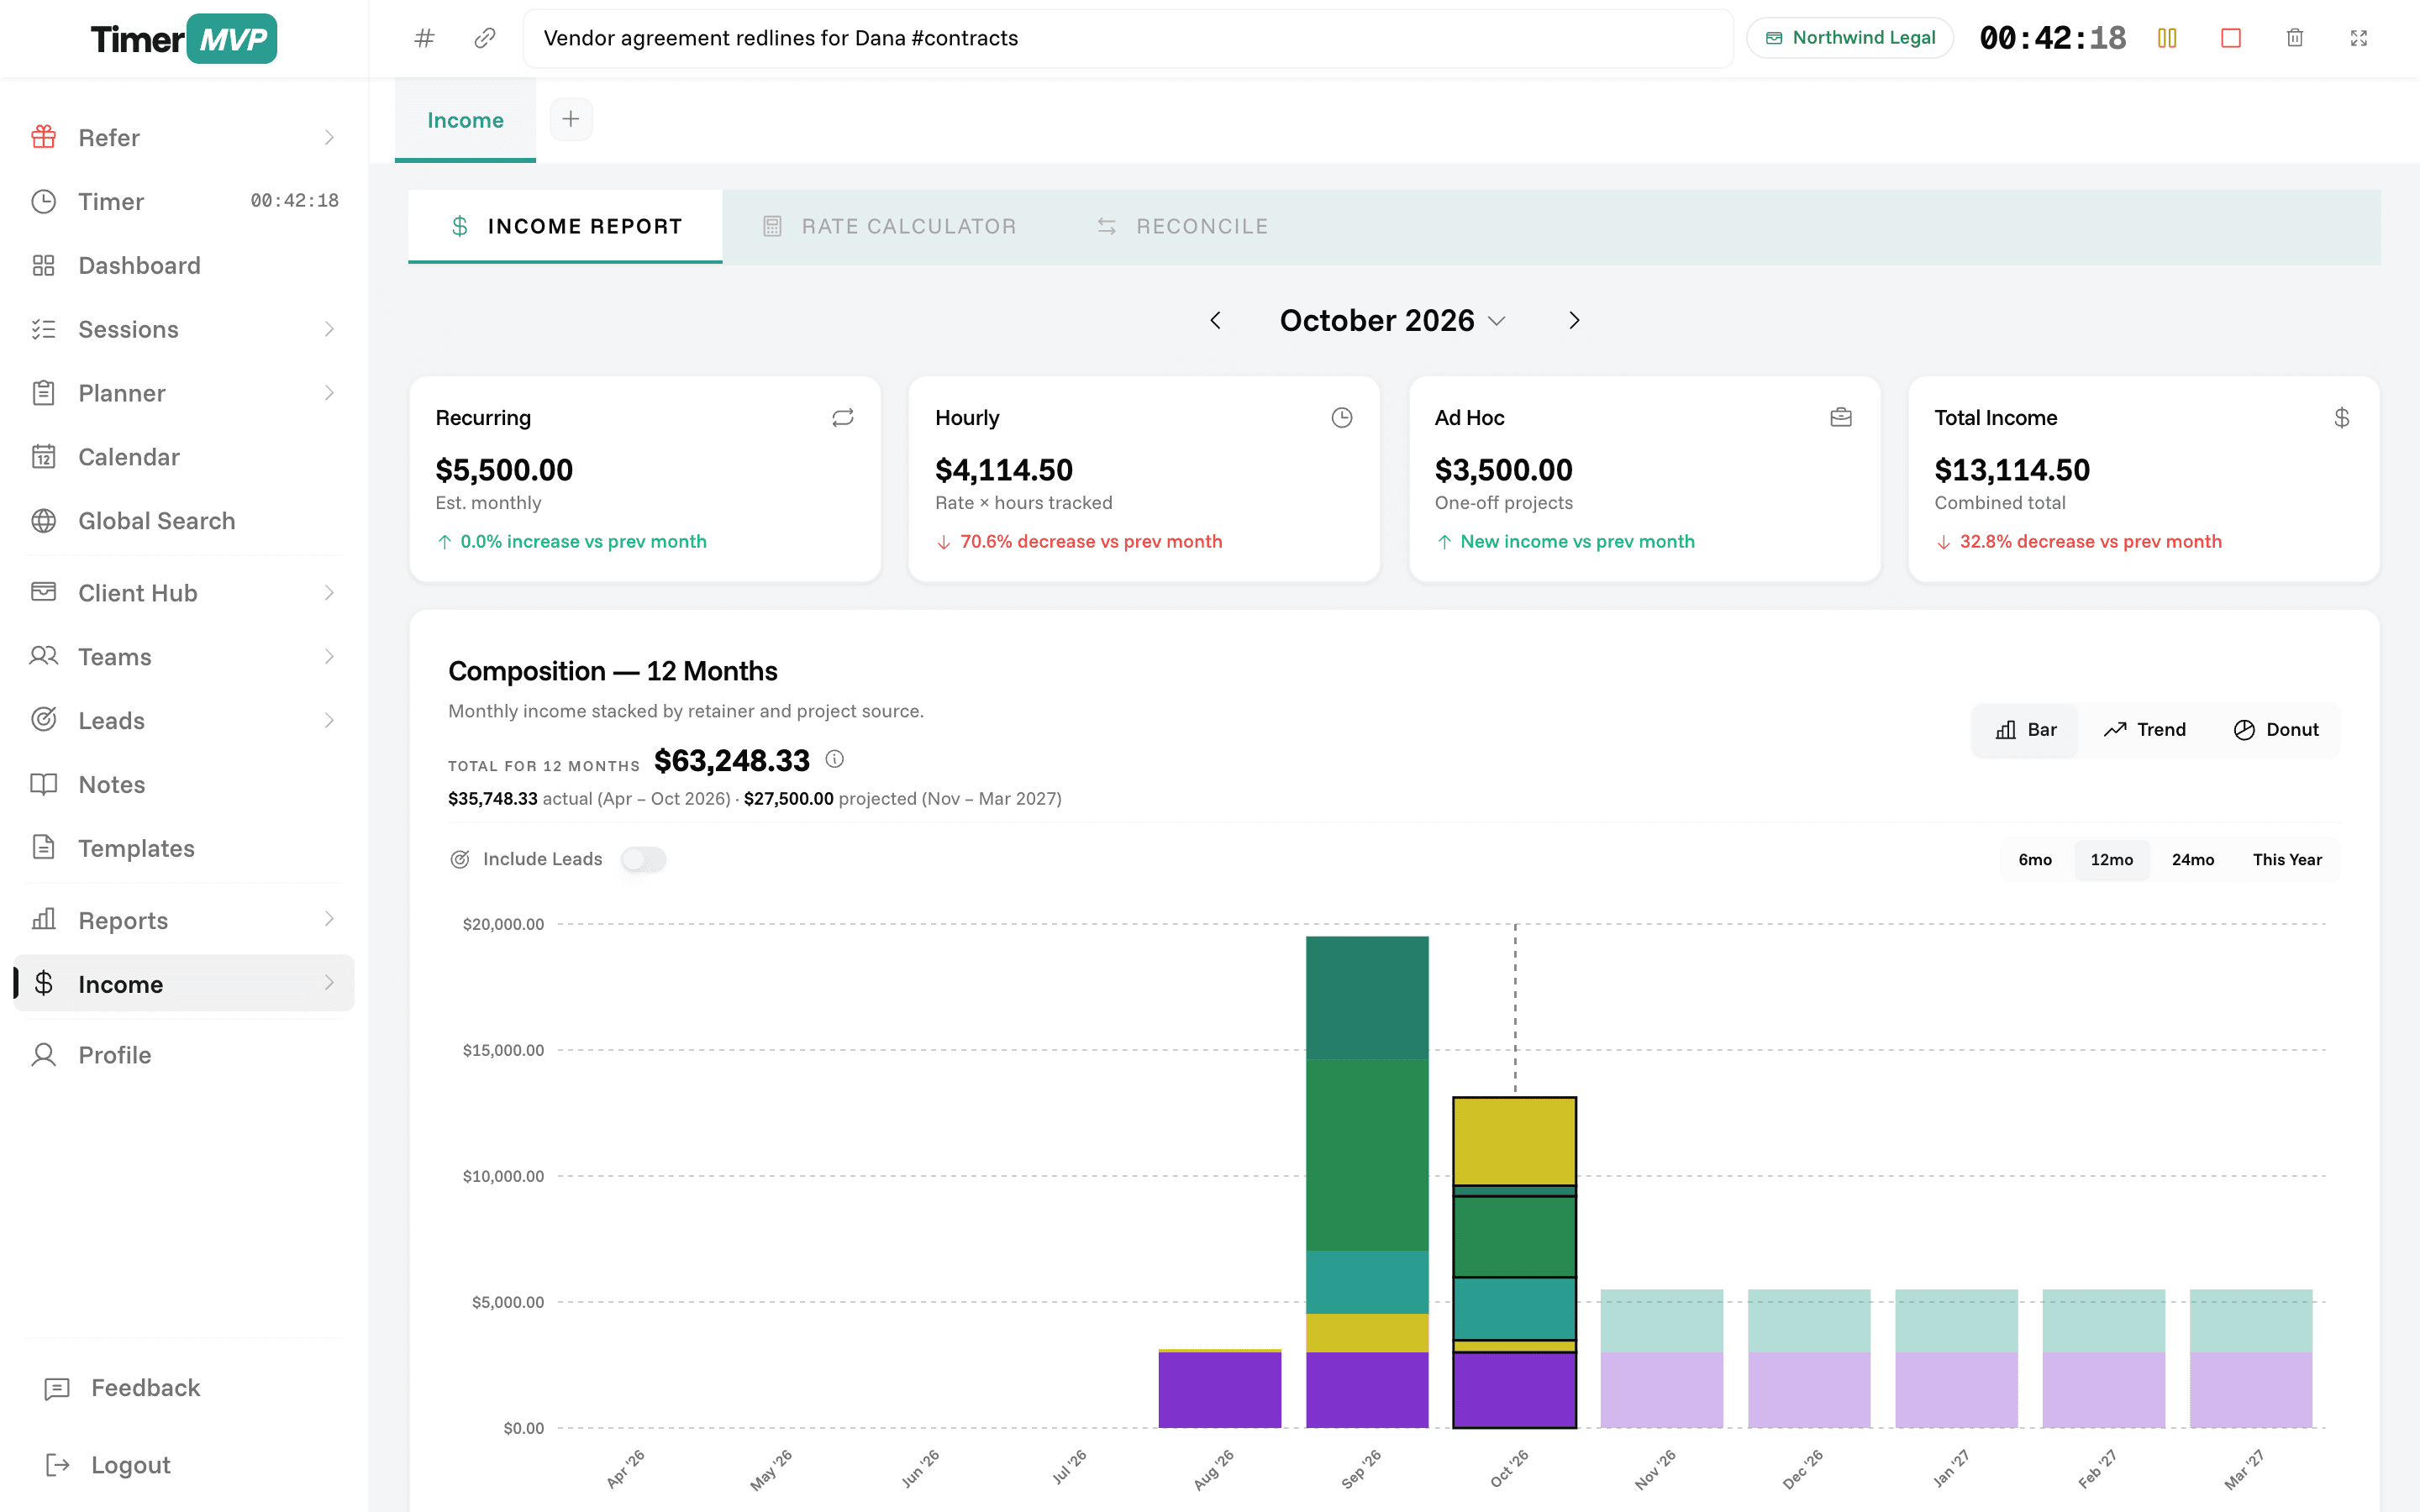Select the 12mo range option

coord(2112,860)
